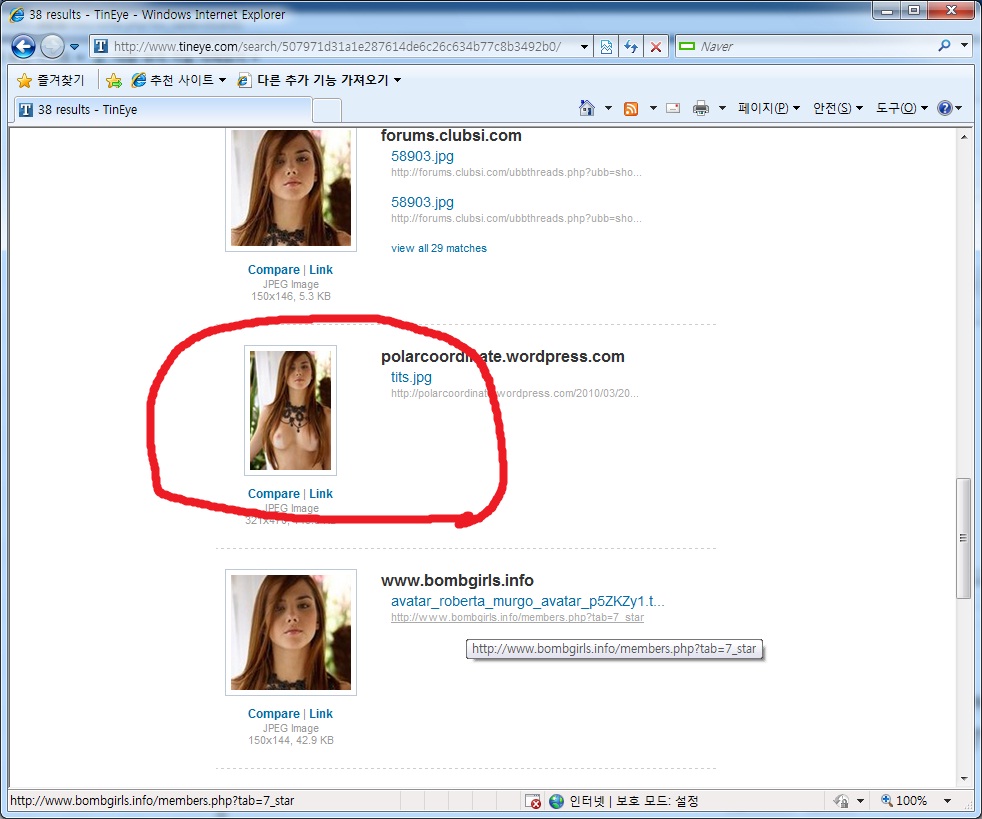Open the 페이지(P) page menu
Screen dimensions: 982x819
click(769, 108)
